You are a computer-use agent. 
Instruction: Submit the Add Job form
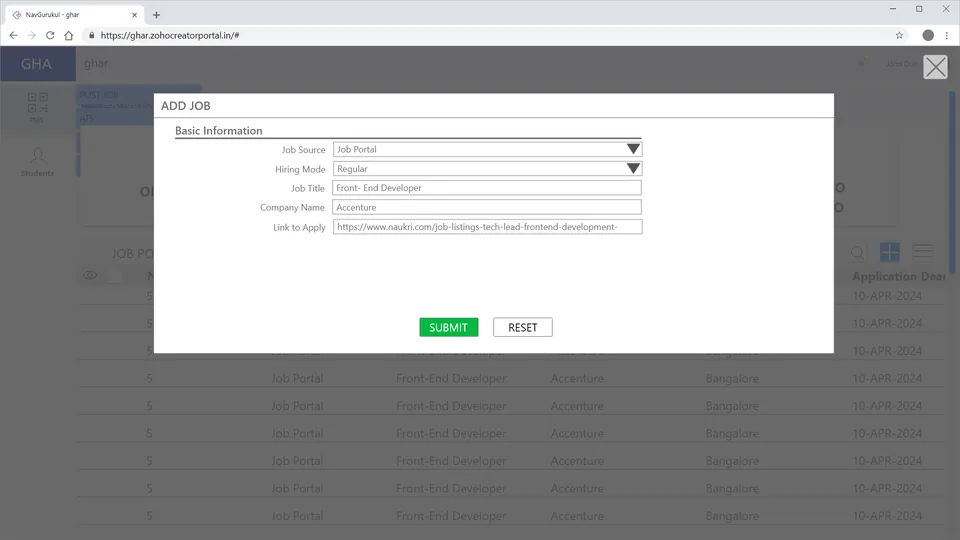point(448,328)
